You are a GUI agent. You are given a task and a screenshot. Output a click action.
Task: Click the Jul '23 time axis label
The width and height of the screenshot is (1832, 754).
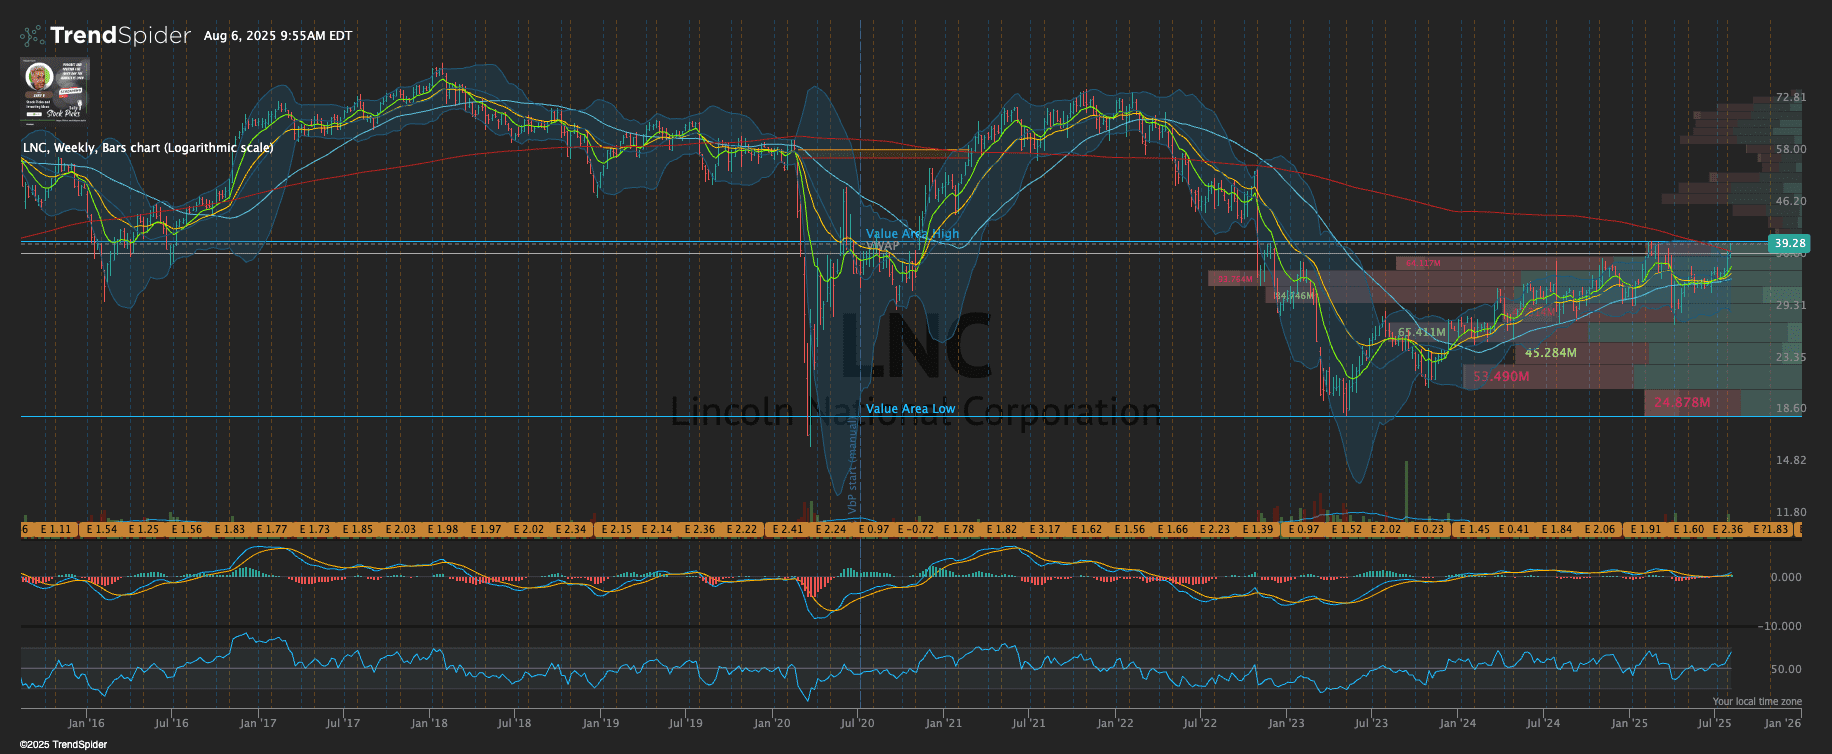(1371, 723)
